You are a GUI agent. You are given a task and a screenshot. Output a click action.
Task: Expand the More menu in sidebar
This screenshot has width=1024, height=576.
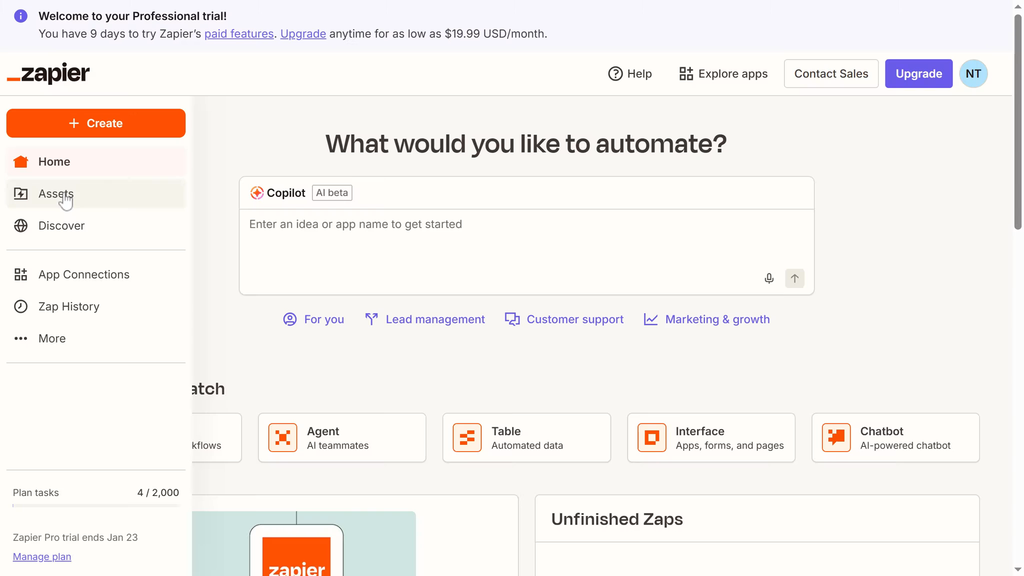52,339
